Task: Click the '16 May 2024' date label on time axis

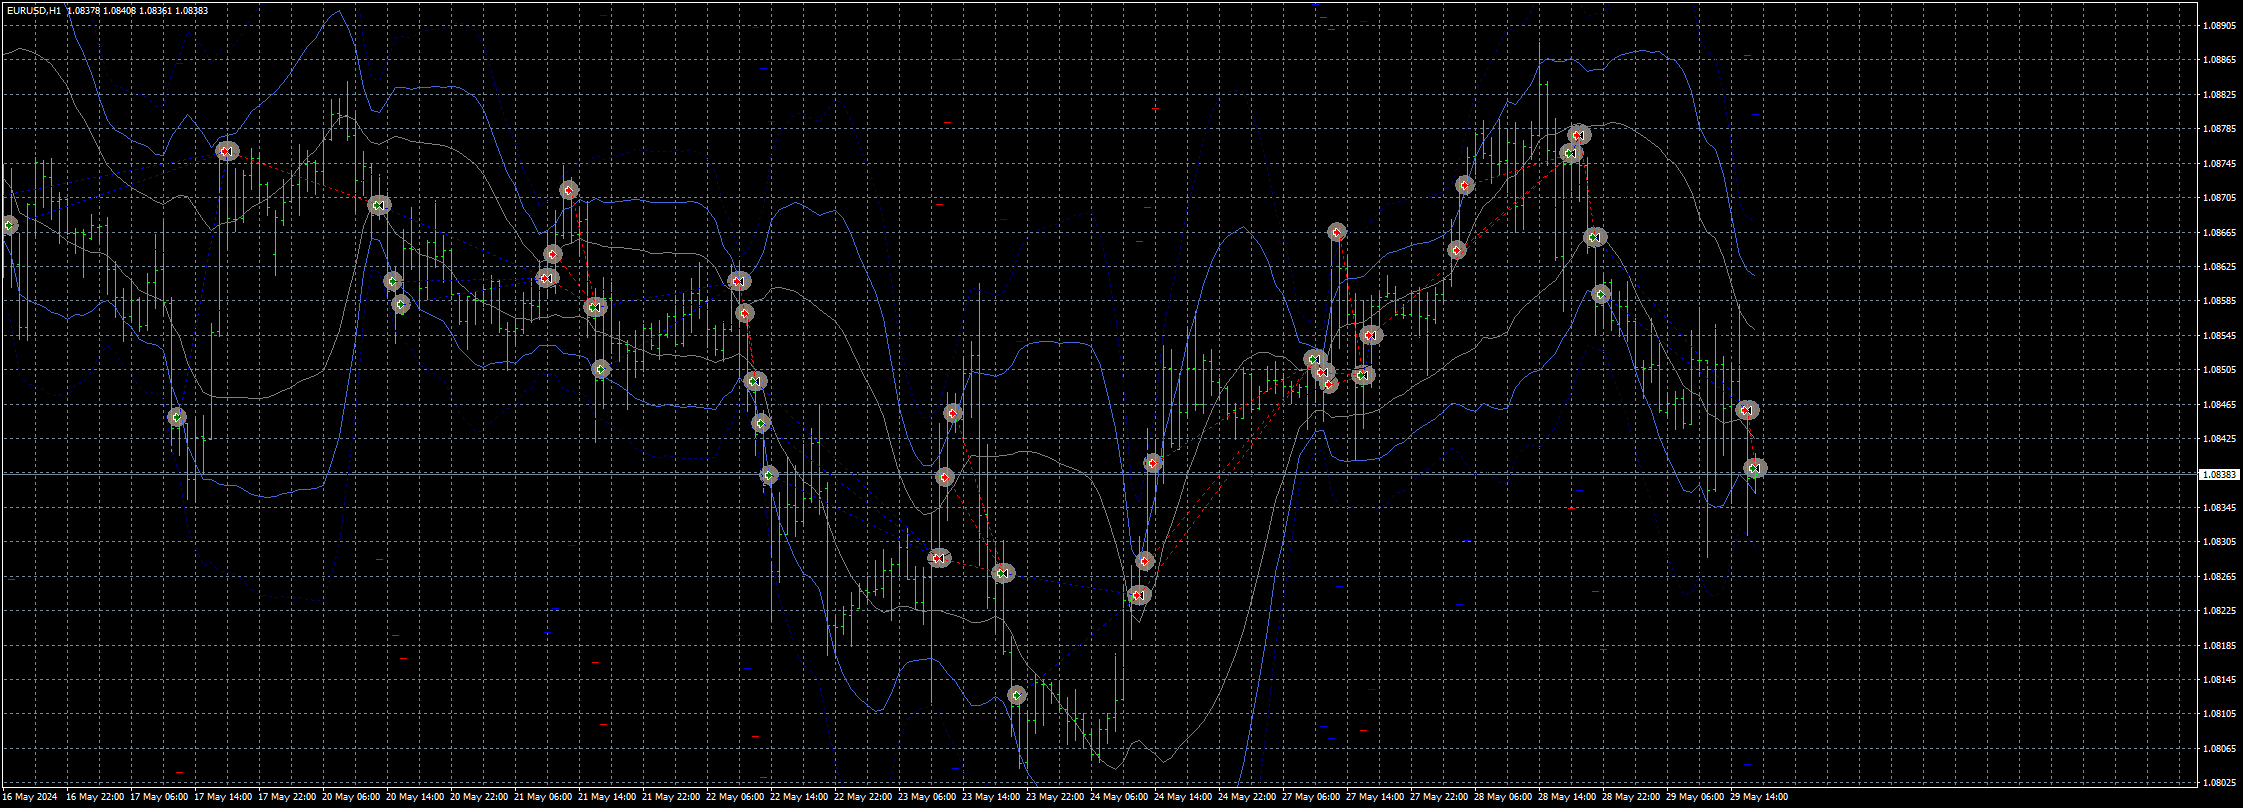Action: [x=30, y=798]
